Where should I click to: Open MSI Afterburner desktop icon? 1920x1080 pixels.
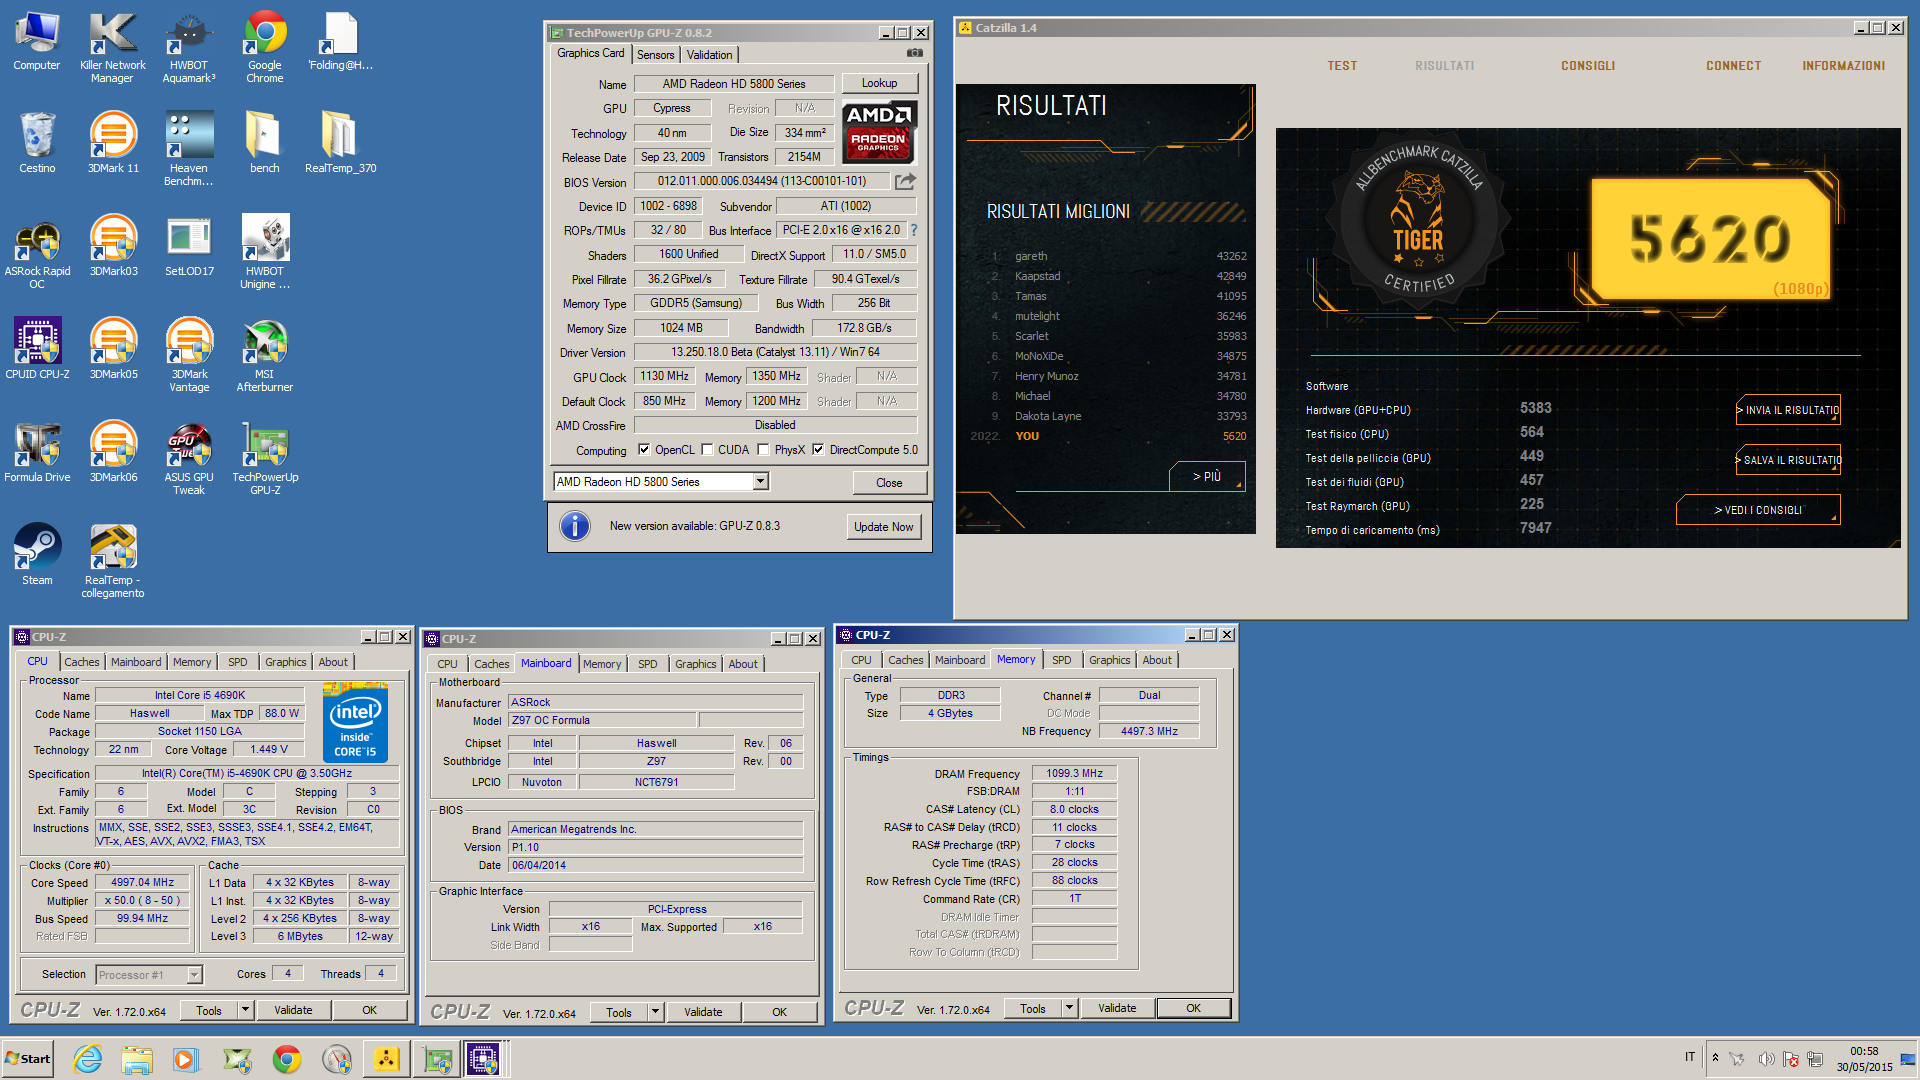click(264, 354)
